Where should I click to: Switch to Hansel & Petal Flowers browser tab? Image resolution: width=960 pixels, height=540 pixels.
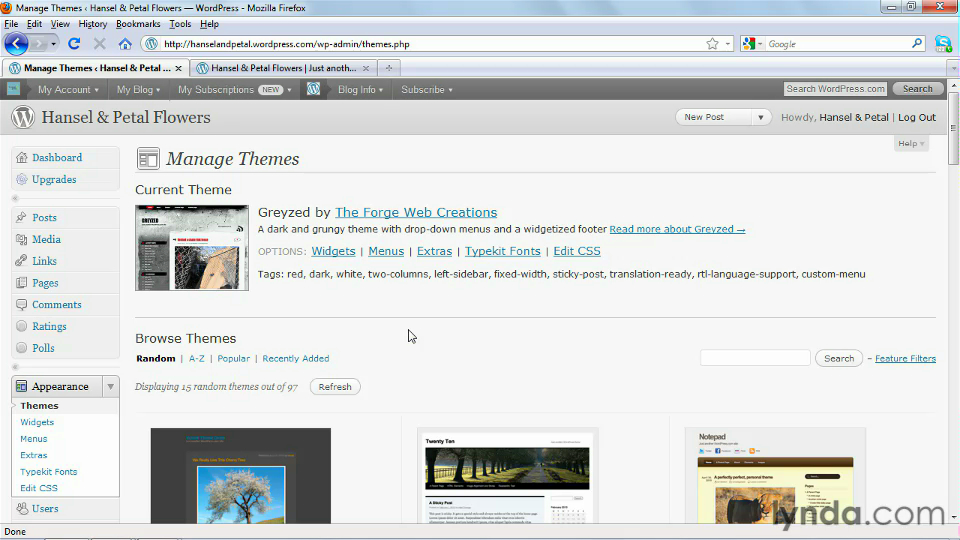coord(283,68)
